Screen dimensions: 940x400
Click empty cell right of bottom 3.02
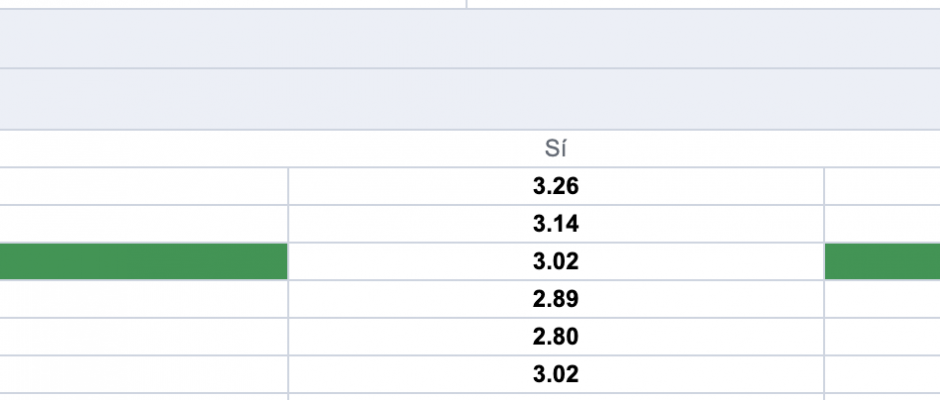[882, 374]
